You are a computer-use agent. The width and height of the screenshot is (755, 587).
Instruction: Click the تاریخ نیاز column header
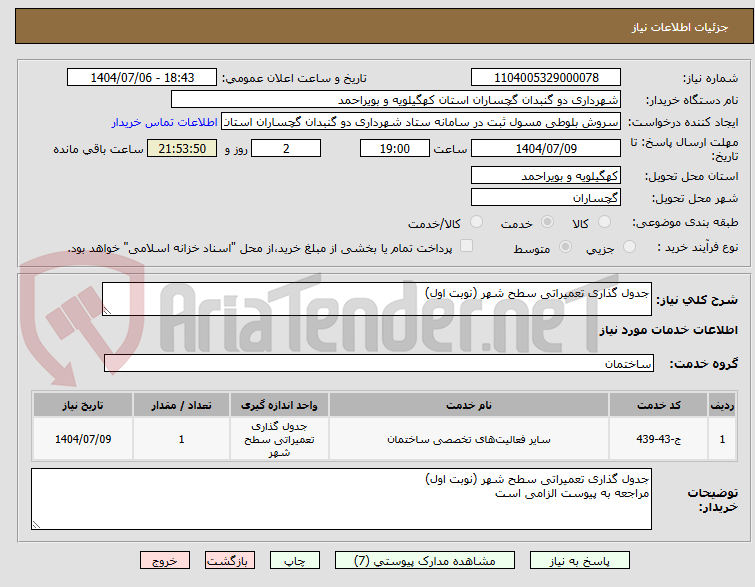pos(83,405)
